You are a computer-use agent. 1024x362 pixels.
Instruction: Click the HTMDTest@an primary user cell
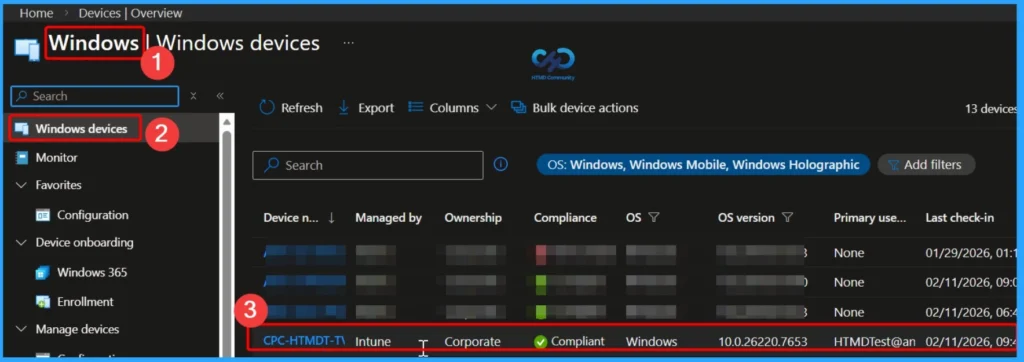click(x=874, y=341)
